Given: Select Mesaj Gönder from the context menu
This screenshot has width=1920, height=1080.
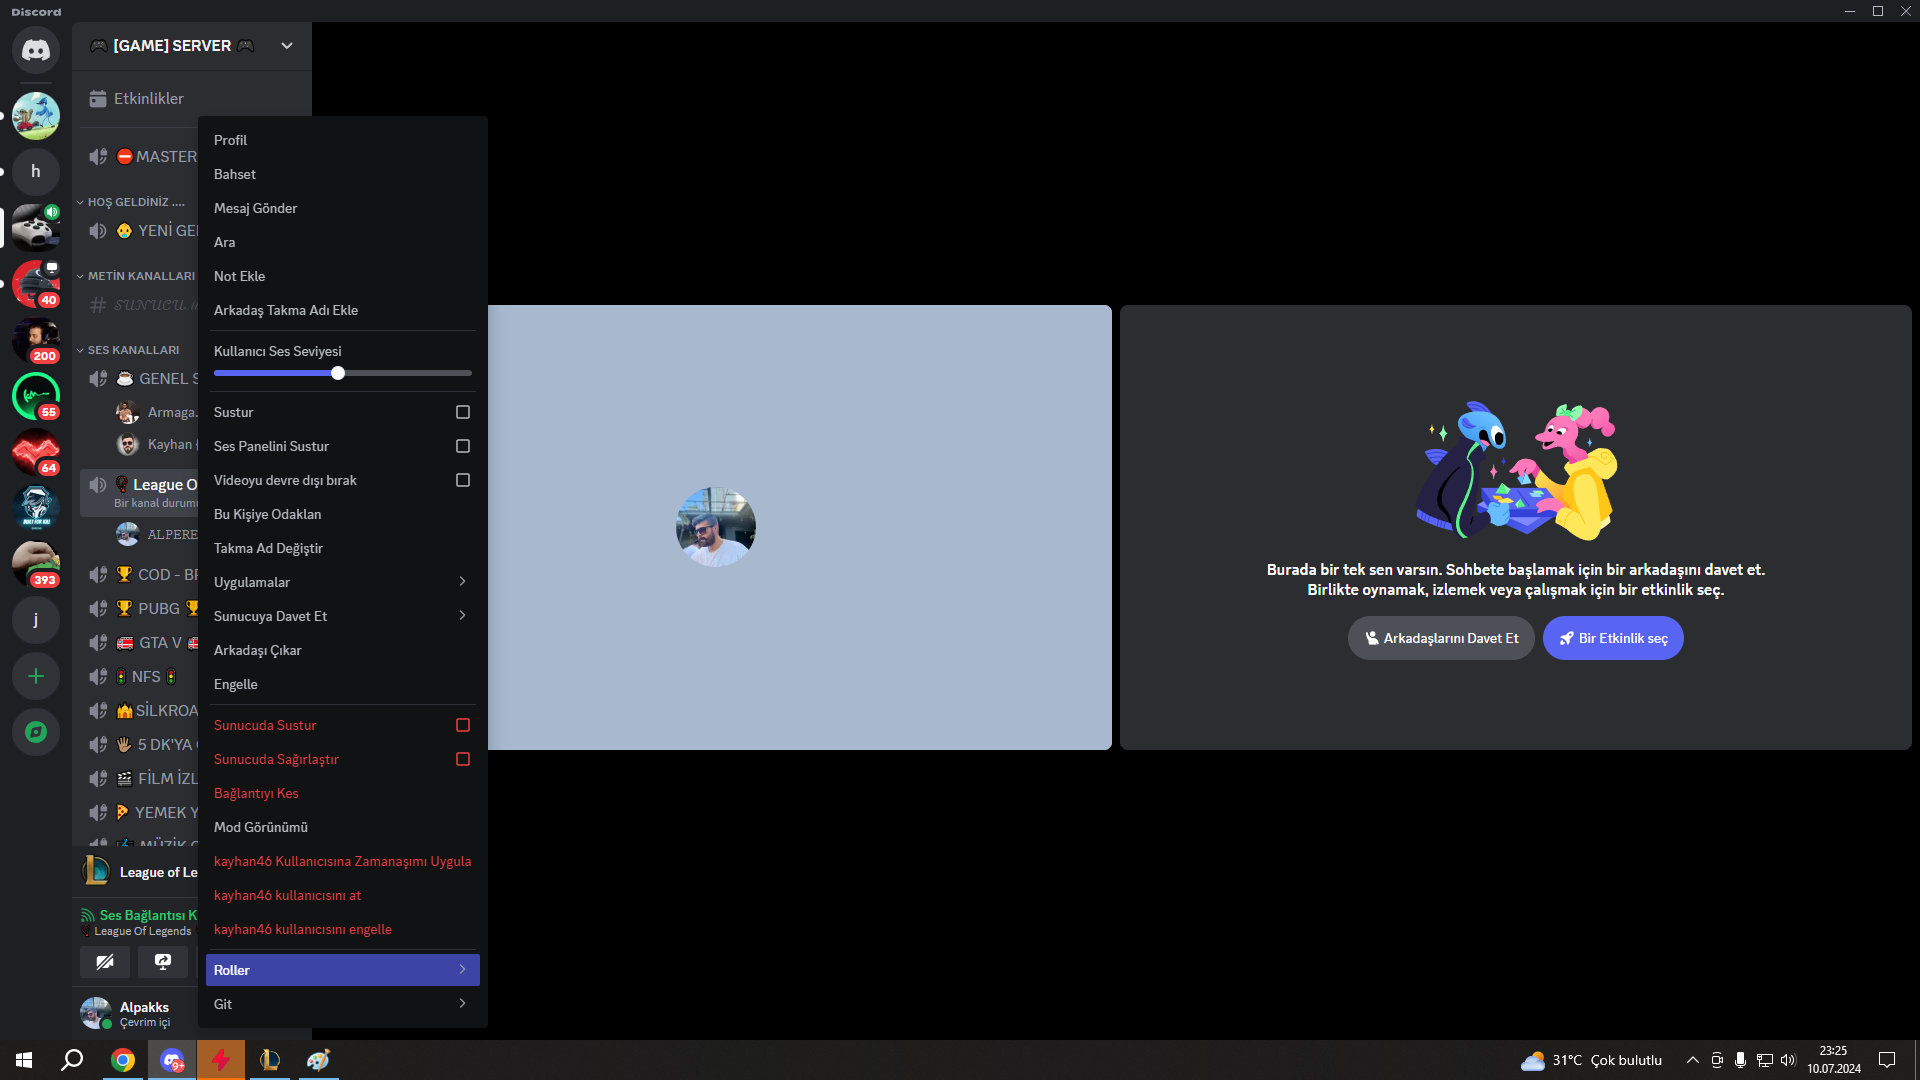Looking at the screenshot, I should [x=256, y=208].
